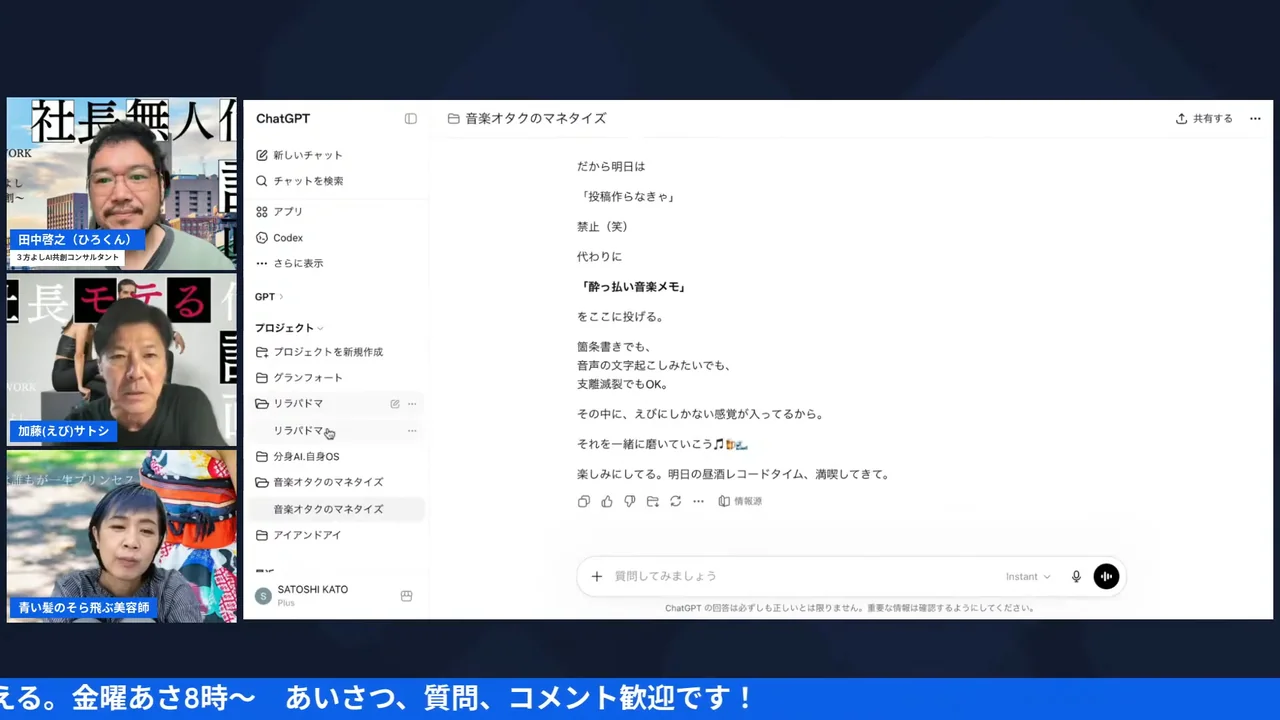Image resolution: width=1280 pixels, height=720 pixels.
Task: Give the response a thumbs down
Action: click(630, 501)
